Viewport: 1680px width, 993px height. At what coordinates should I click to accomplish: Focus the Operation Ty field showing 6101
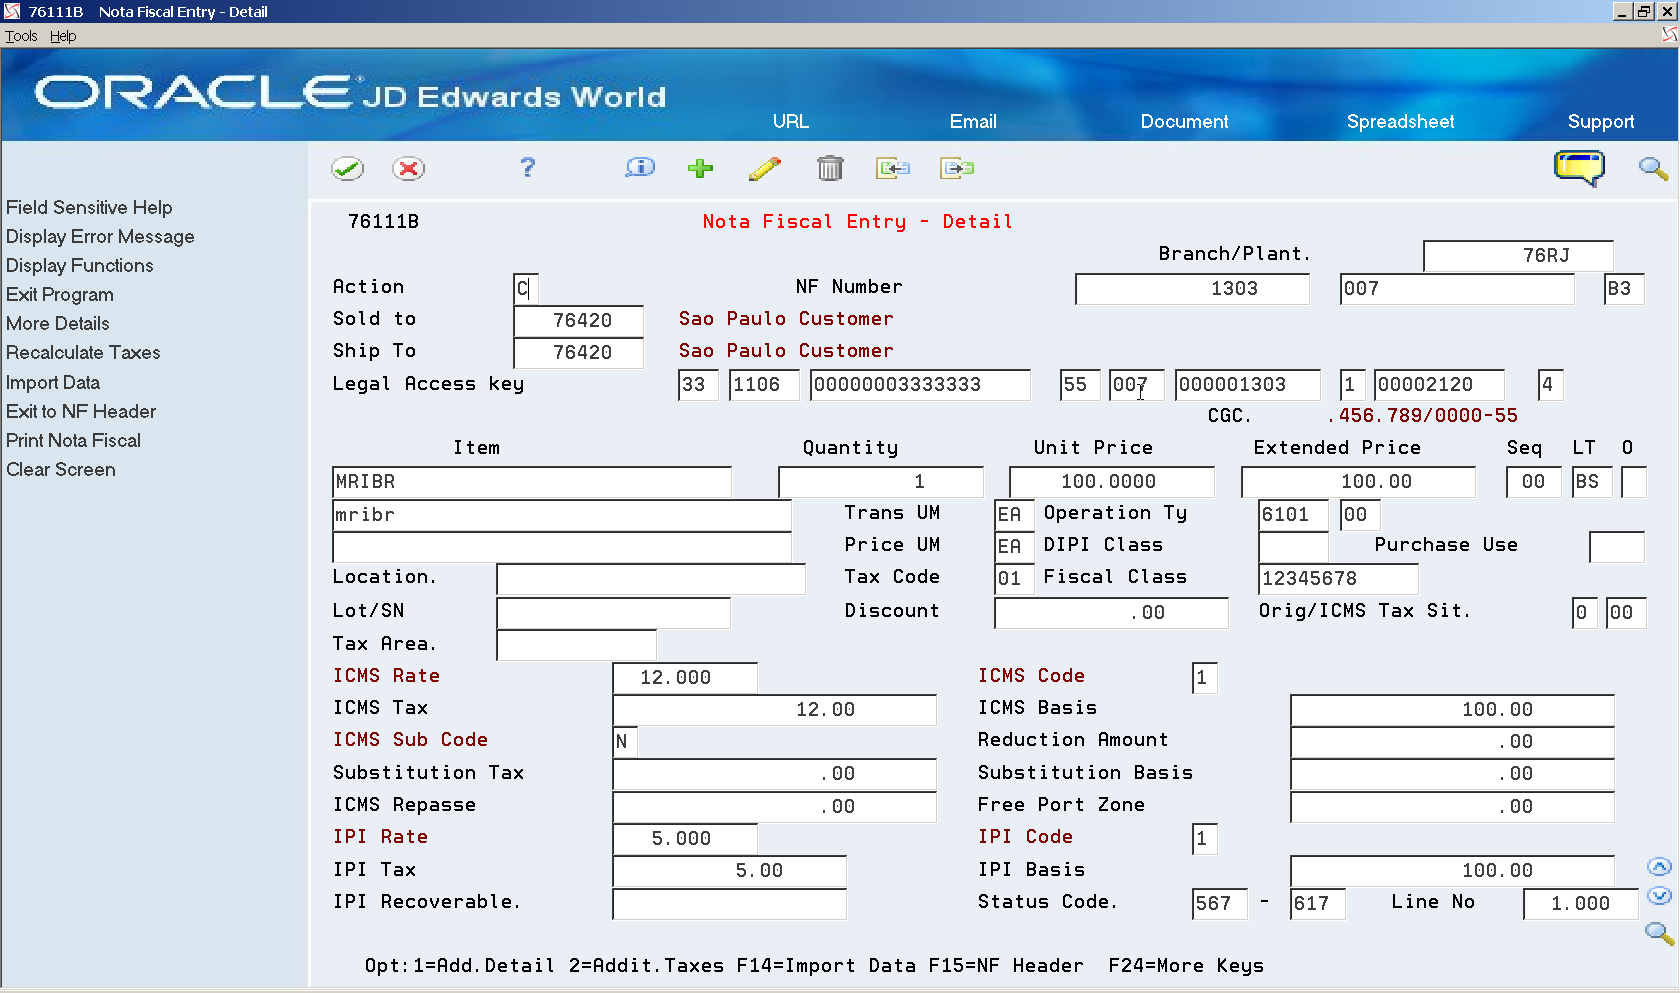1294,515
